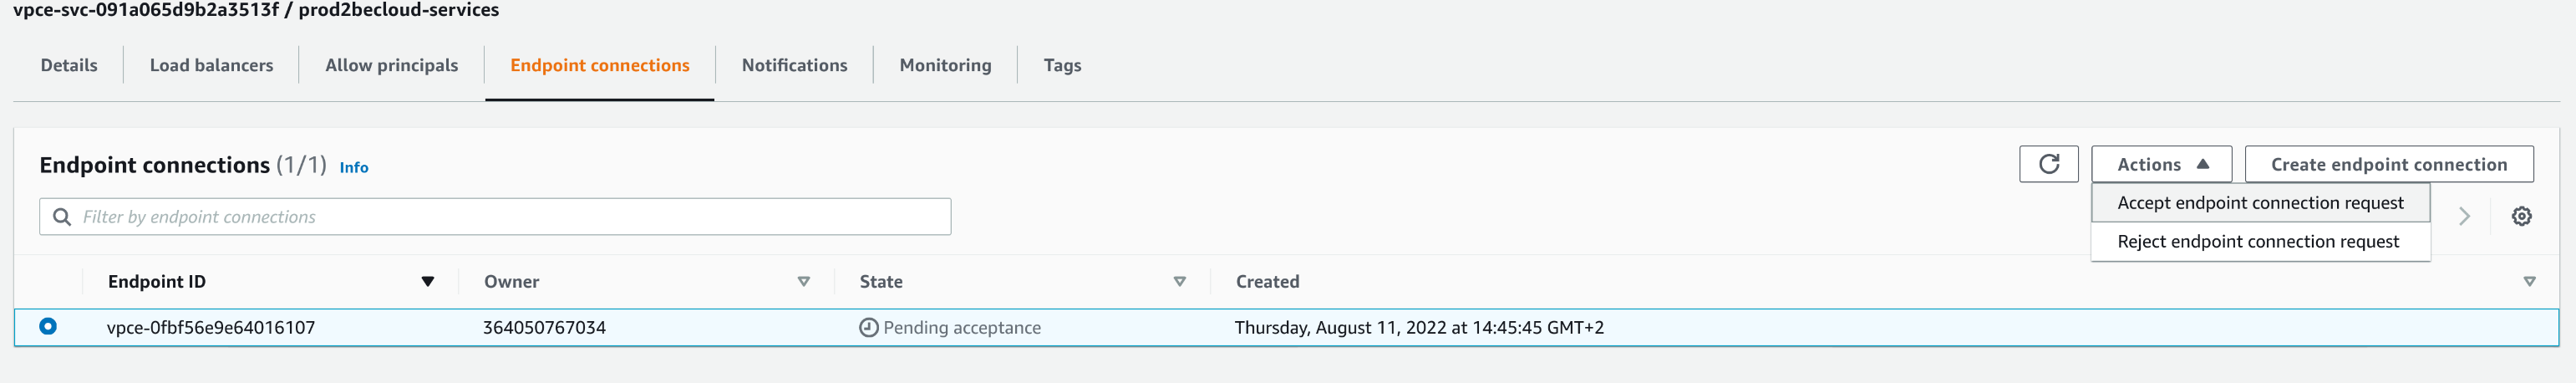This screenshot has width=2576, height=383.
Task: Sort by Created column arrow
Action: pos(2529,282)
